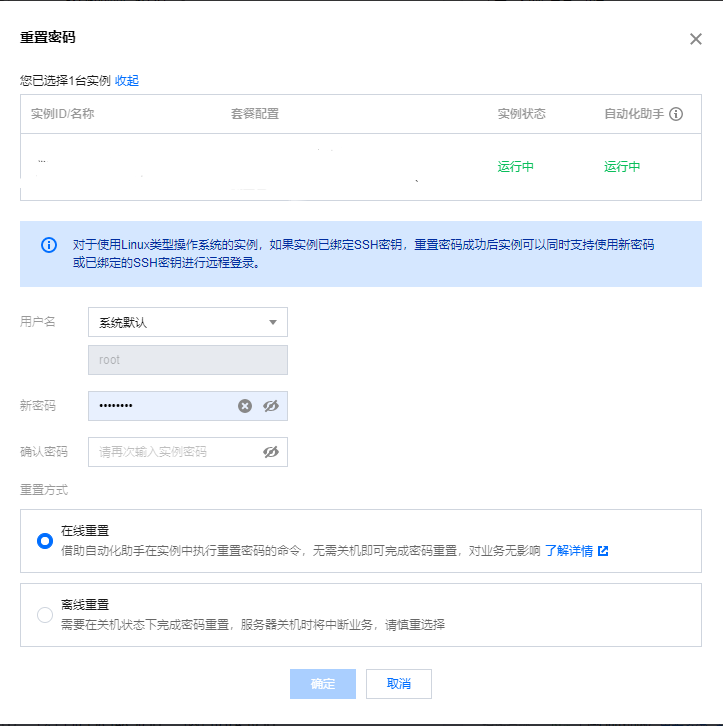This screenshot has width=723, height=726.
Task: Click the 套餐配置 column header
Action: pyautogui.click(x=255, y=114)
